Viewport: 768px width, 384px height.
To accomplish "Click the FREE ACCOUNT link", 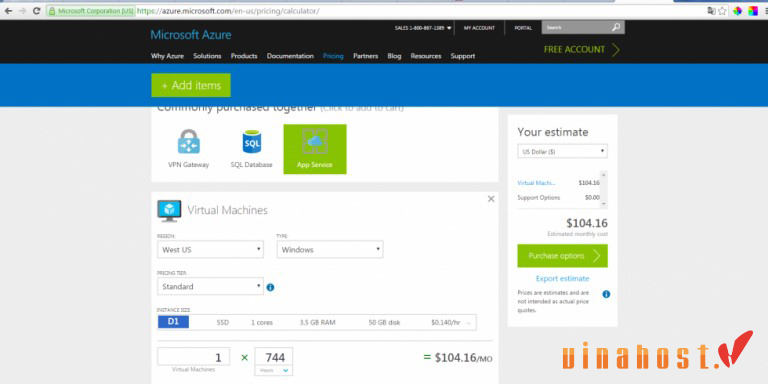I will 574,49.
